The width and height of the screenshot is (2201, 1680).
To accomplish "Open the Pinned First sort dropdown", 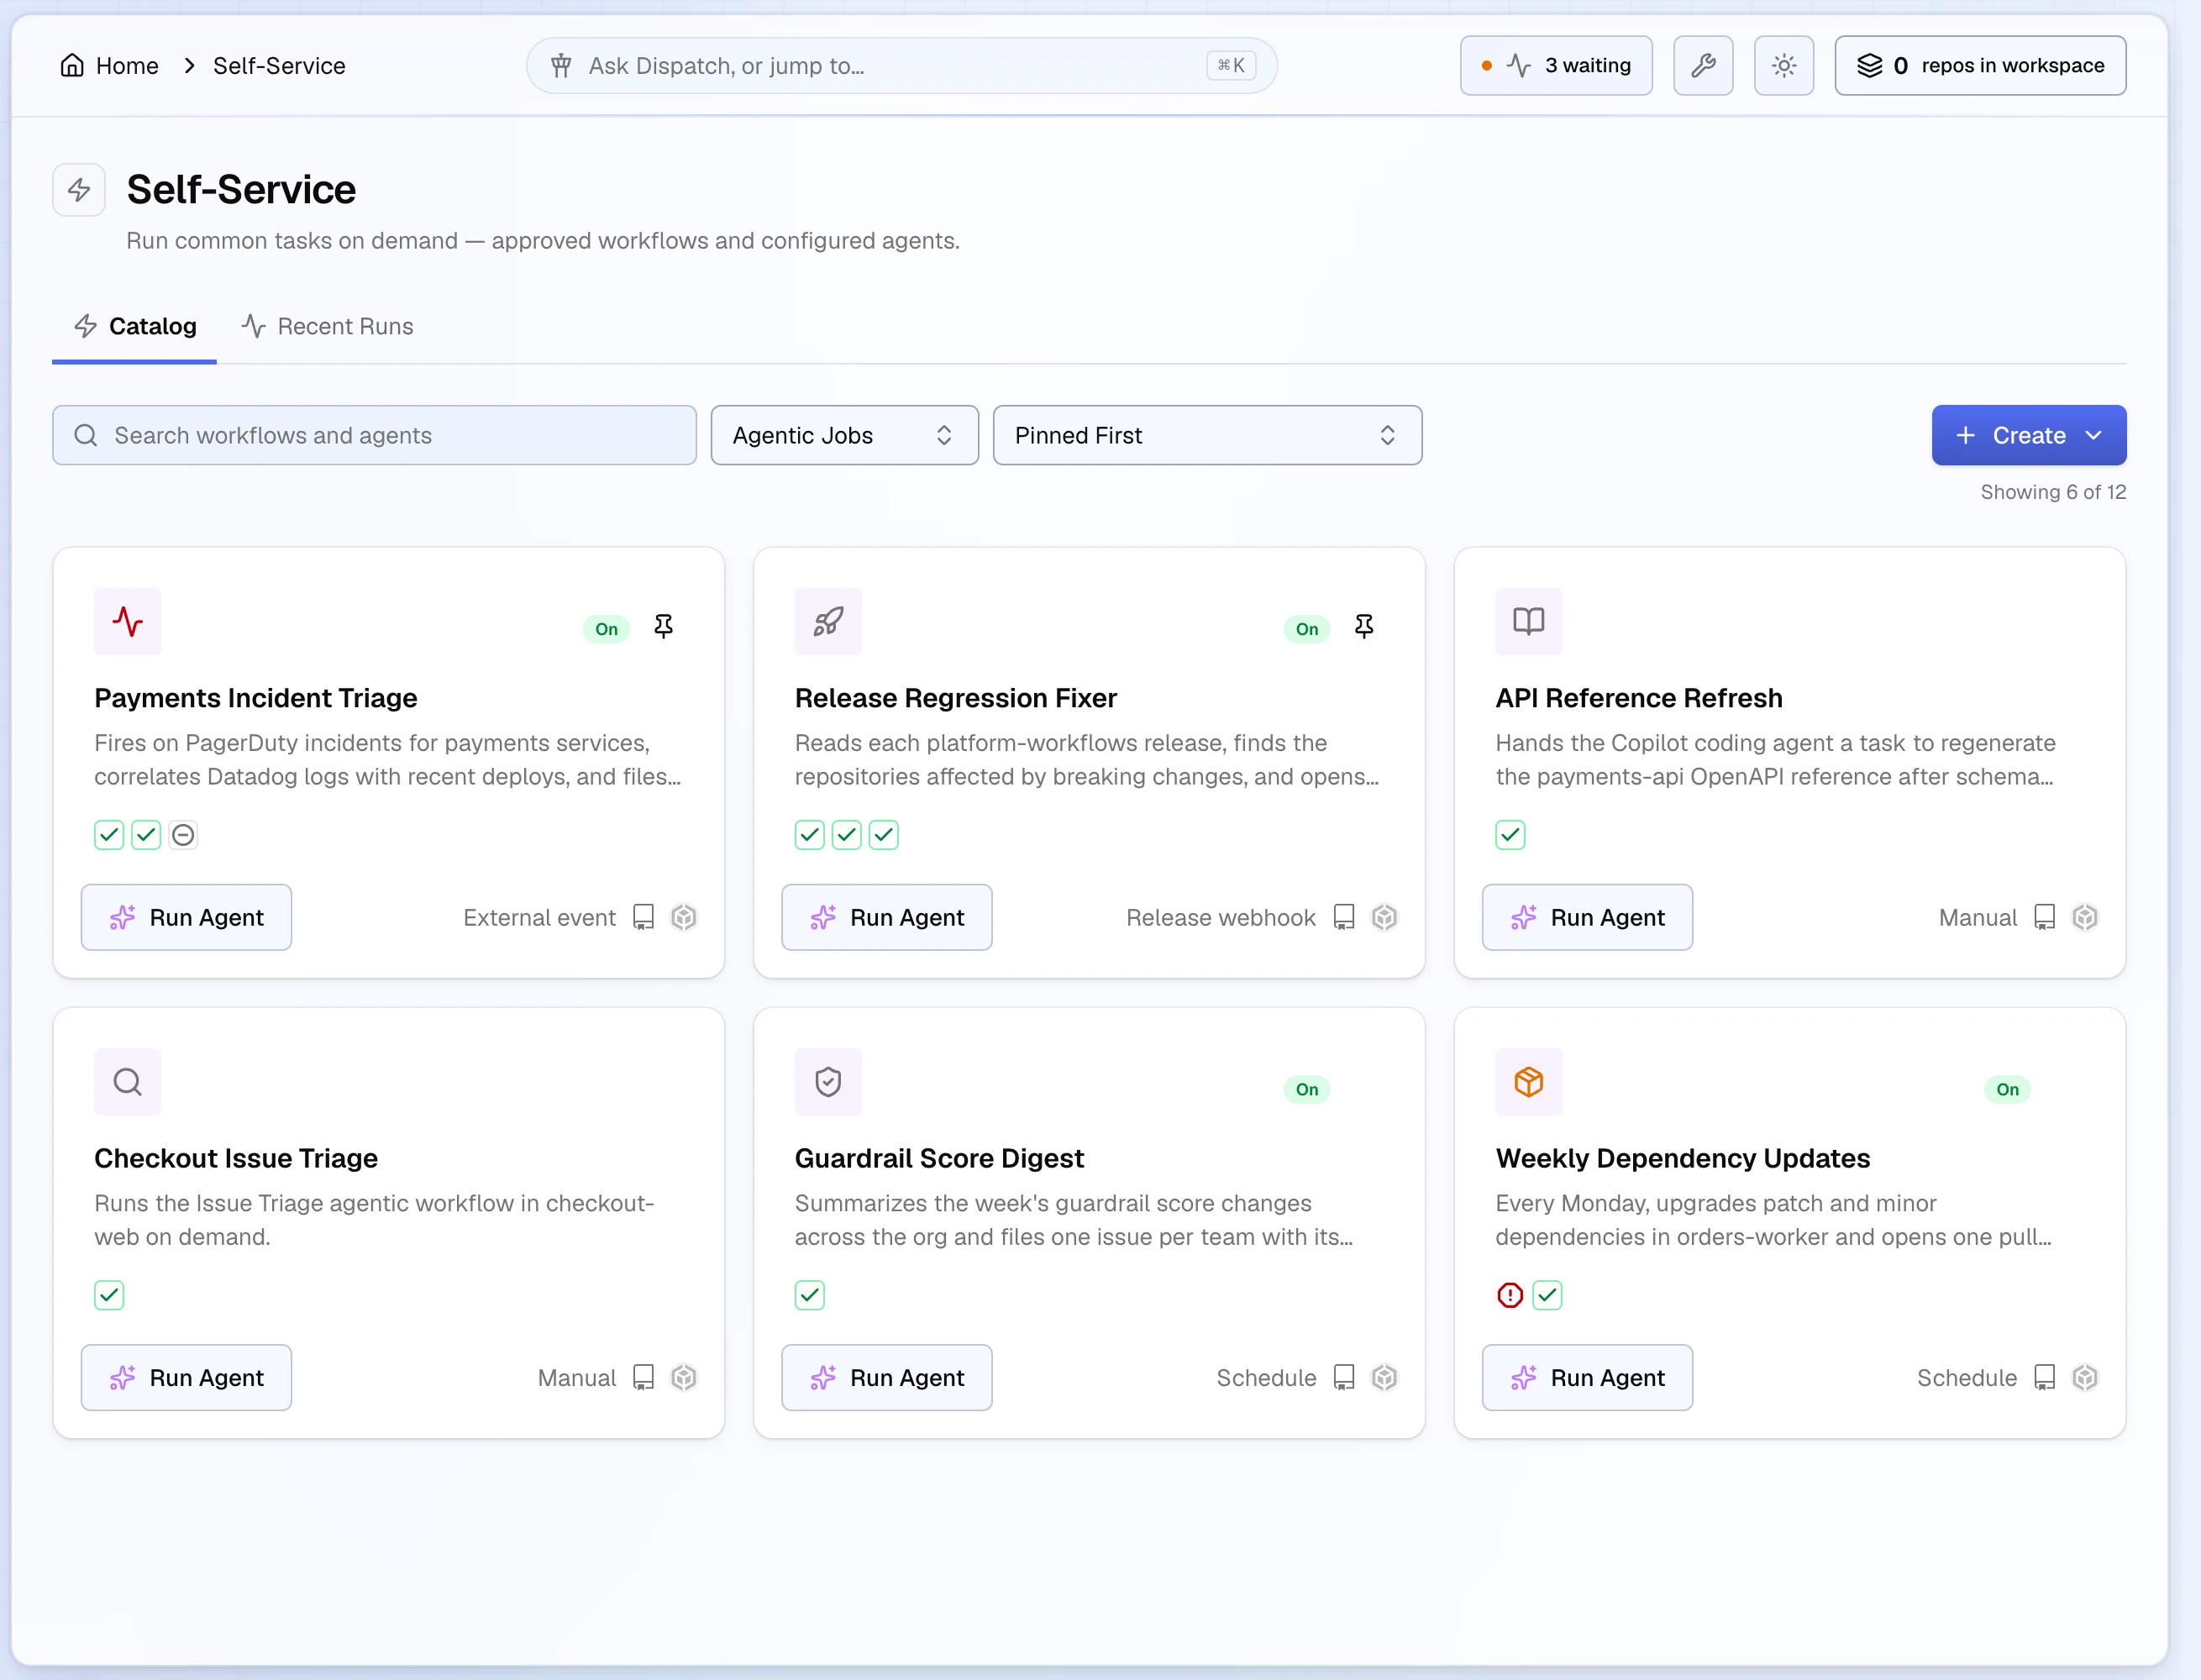I will pos(1207,435).
